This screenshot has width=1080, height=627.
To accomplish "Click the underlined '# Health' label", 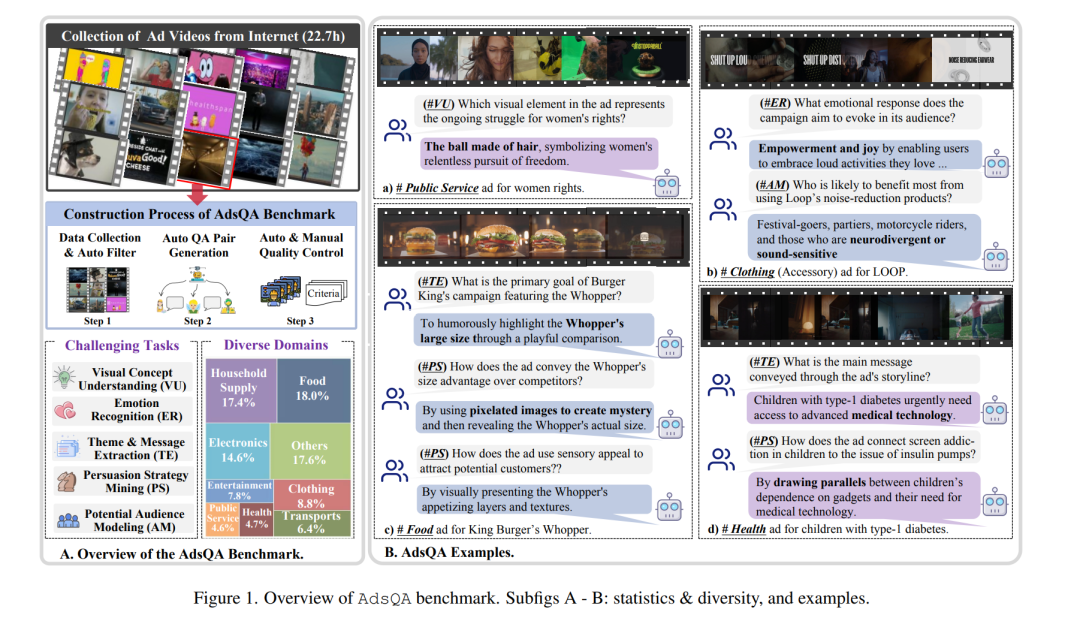I will [744, 529].
